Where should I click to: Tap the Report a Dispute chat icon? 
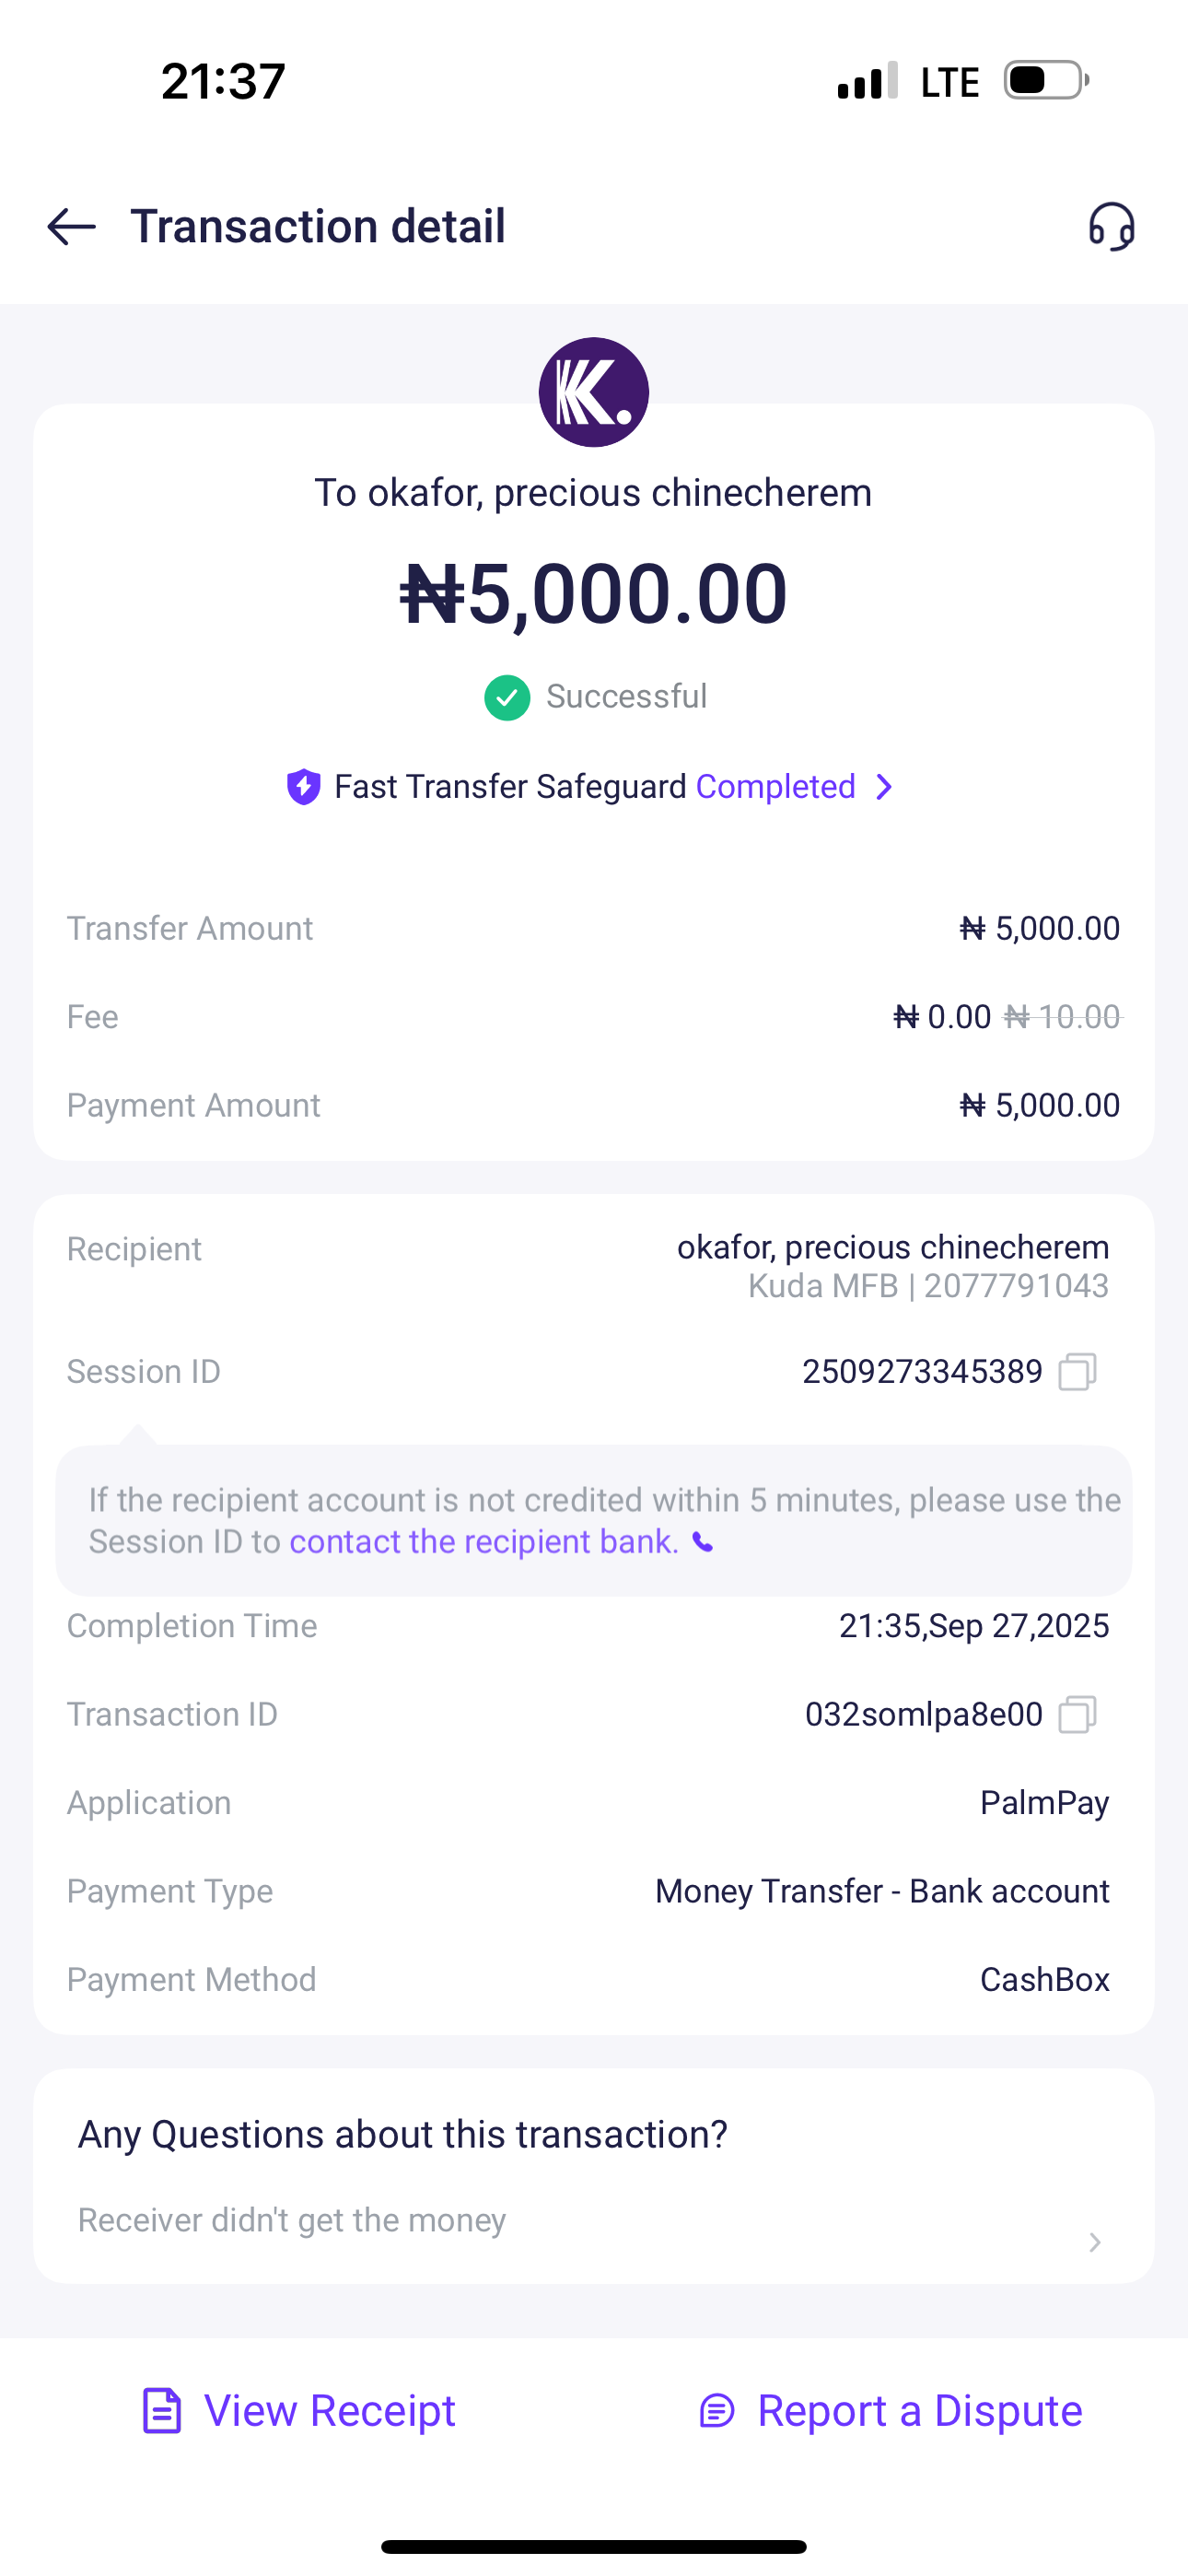(717, 2411)
